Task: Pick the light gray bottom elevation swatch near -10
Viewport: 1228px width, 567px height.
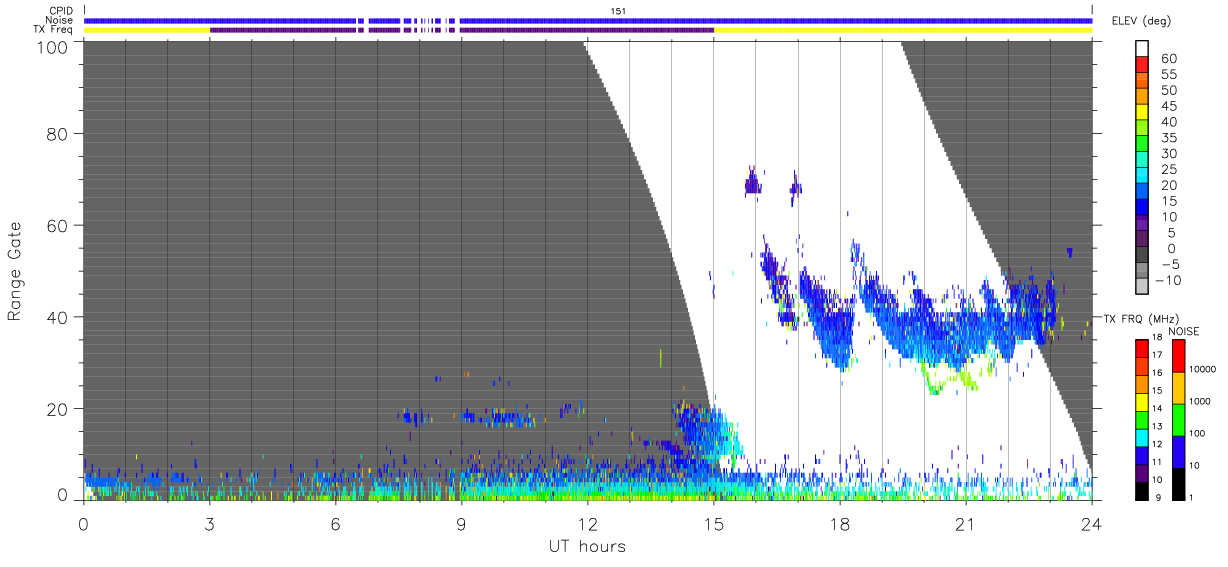Action: 1142,286
